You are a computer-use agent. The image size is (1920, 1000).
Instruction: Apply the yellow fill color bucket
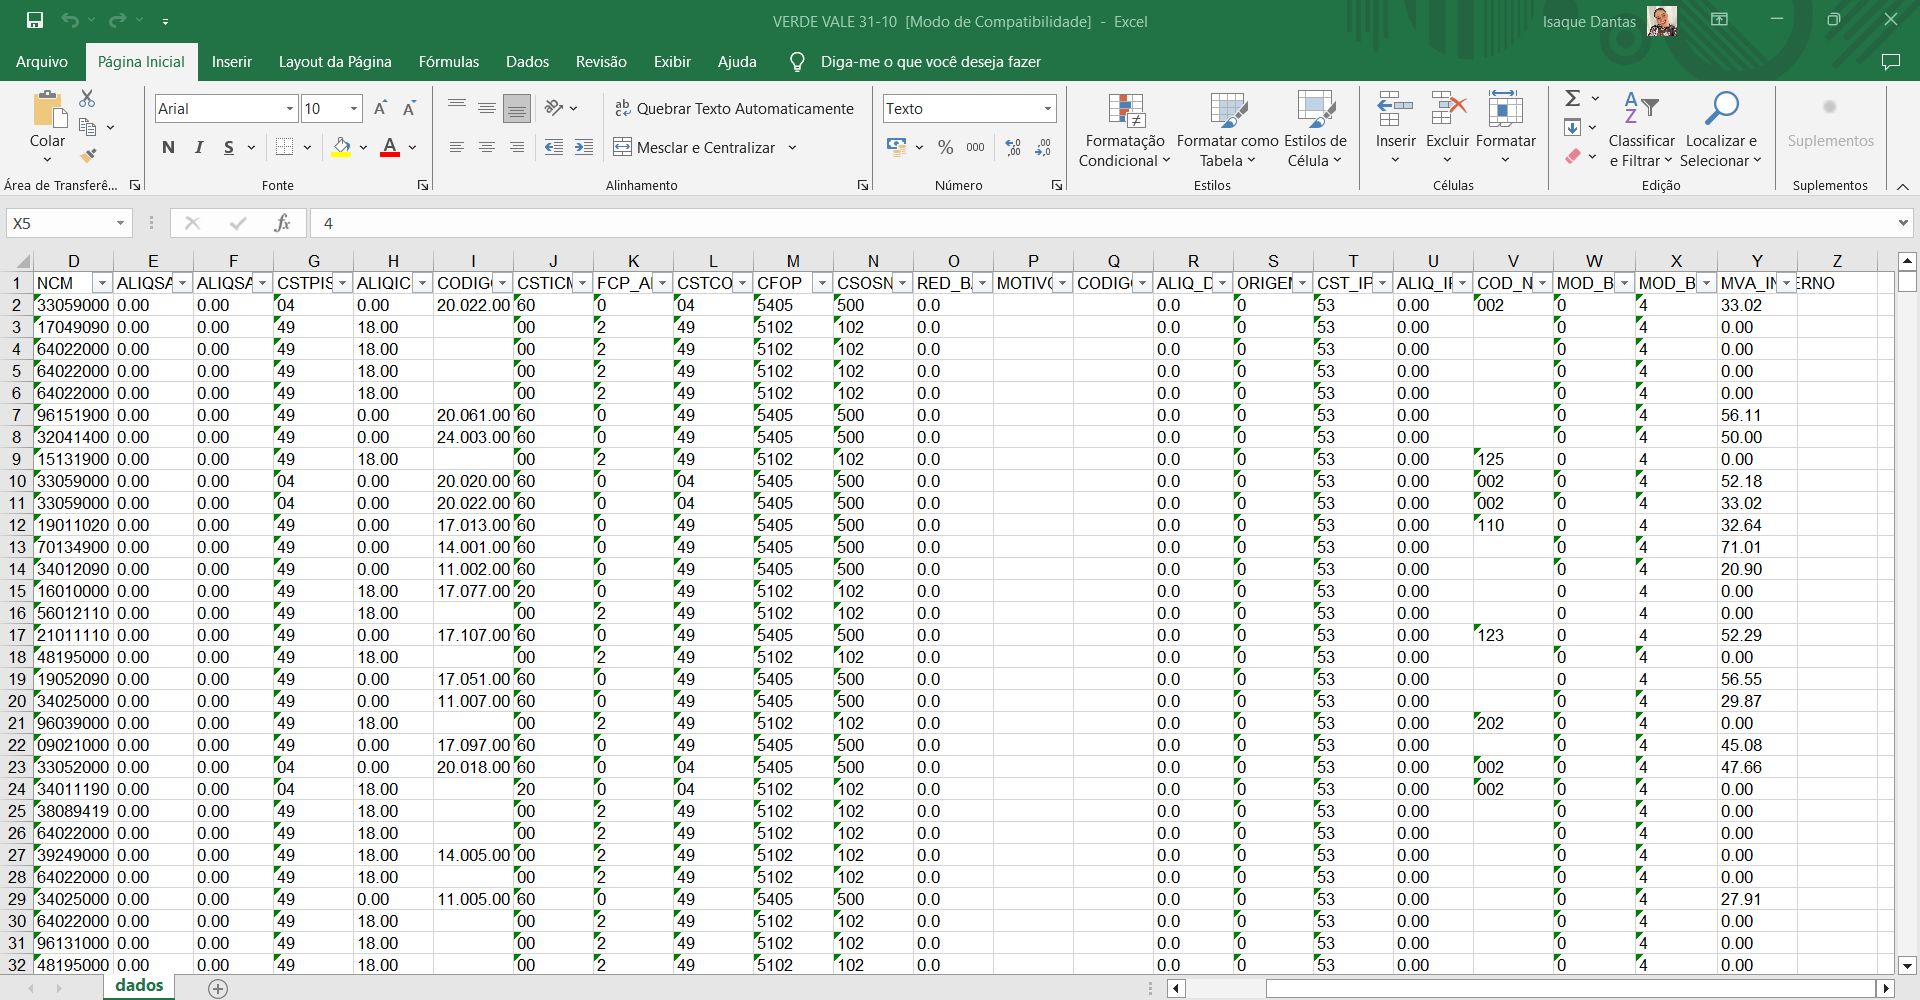(342, 147)
